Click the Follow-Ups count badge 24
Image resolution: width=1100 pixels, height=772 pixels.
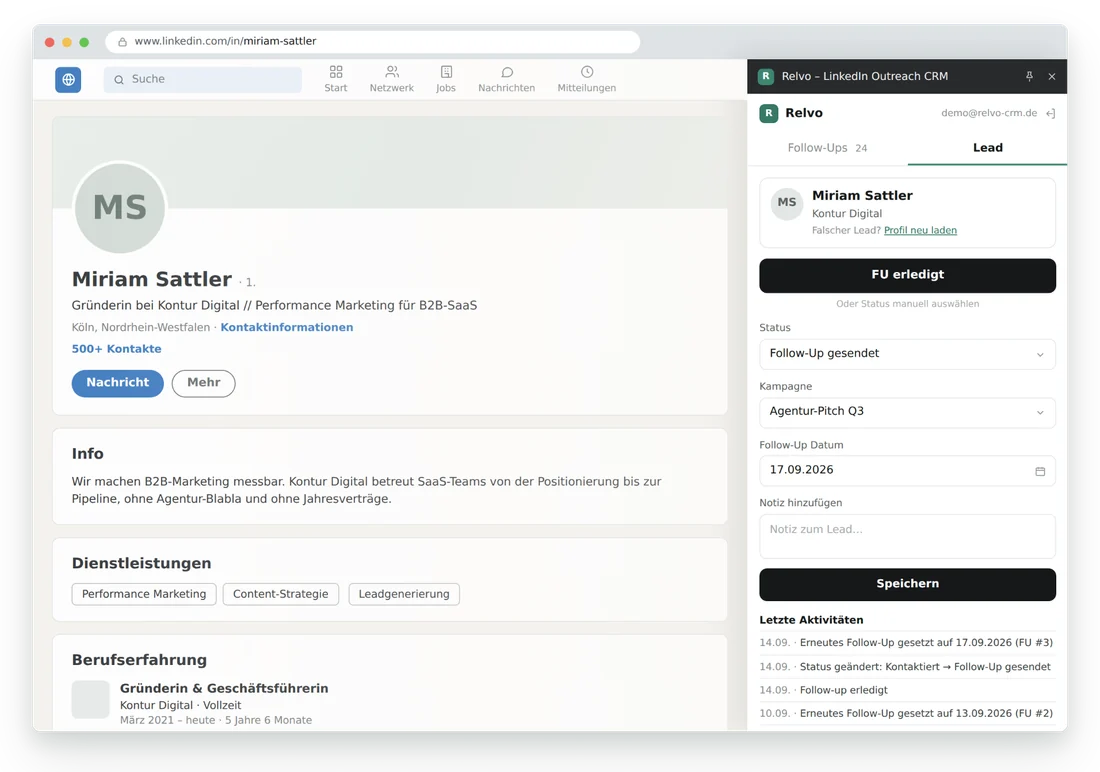861,148
